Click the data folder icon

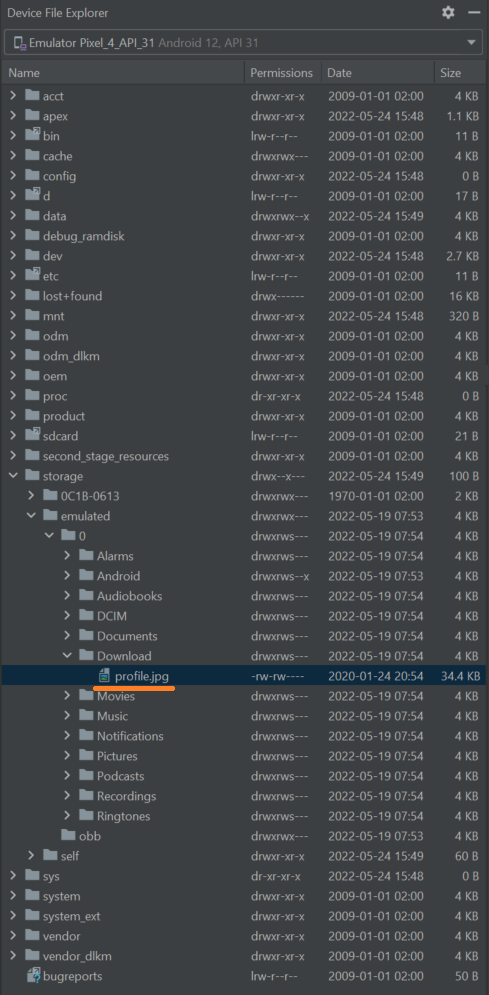[x=32, y=216]
